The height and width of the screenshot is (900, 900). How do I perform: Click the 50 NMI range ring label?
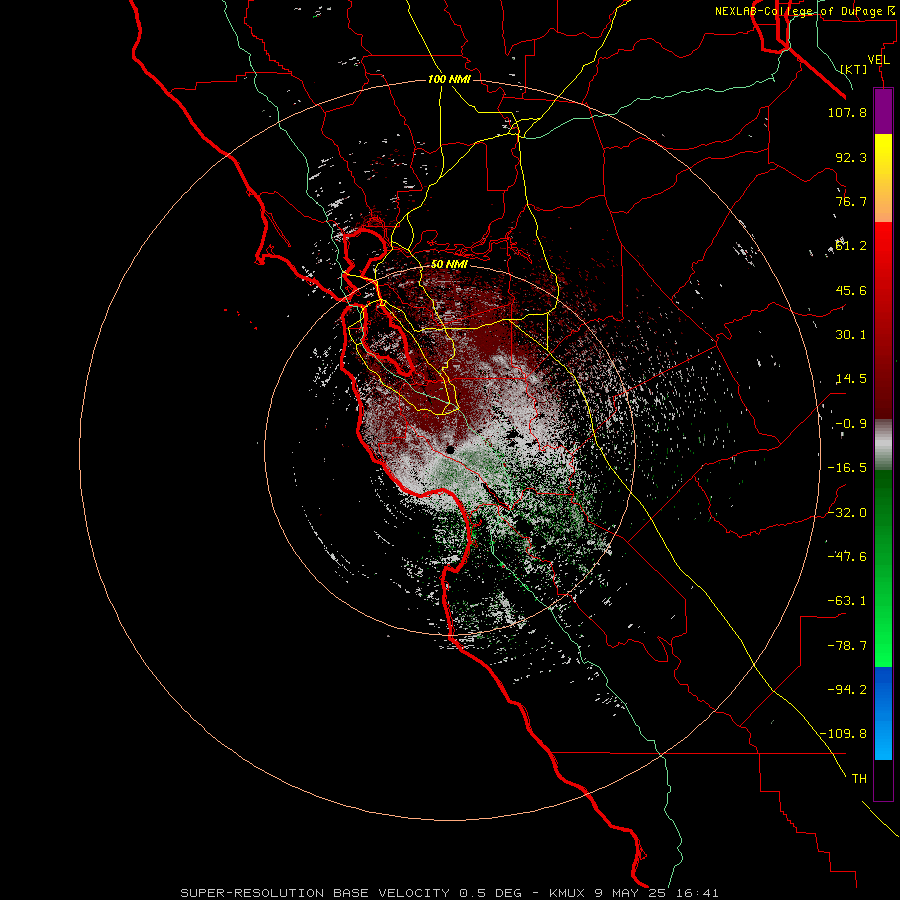click(449, 264)
